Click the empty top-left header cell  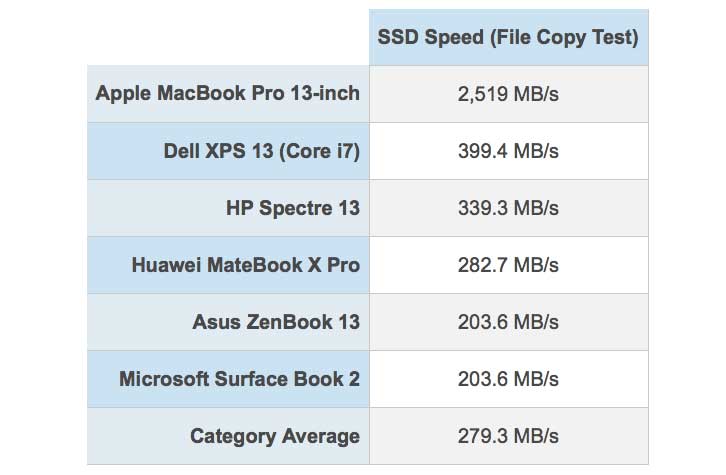click(228, 37)
